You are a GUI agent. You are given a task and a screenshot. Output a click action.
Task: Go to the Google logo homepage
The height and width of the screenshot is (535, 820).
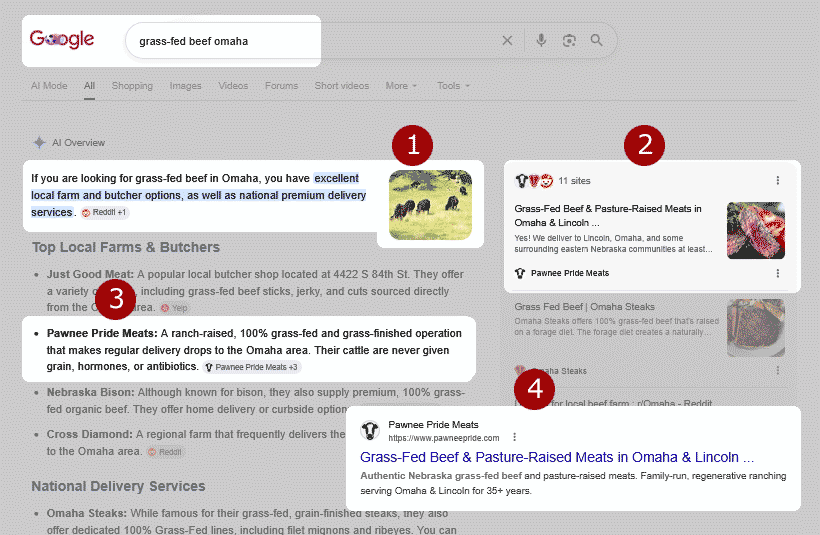click(62, 39)
